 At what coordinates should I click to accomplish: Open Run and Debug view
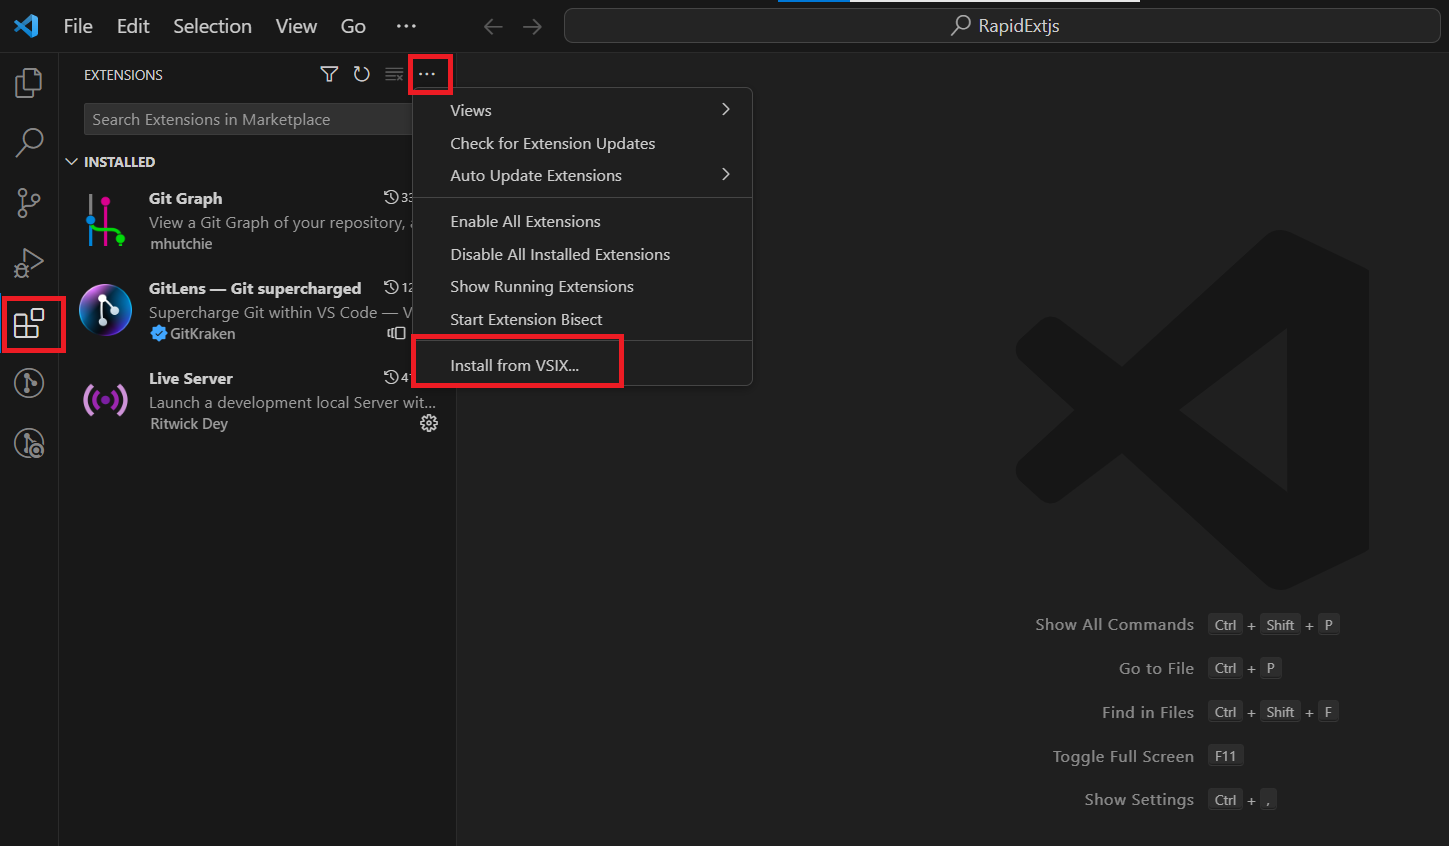pos(29,263)
